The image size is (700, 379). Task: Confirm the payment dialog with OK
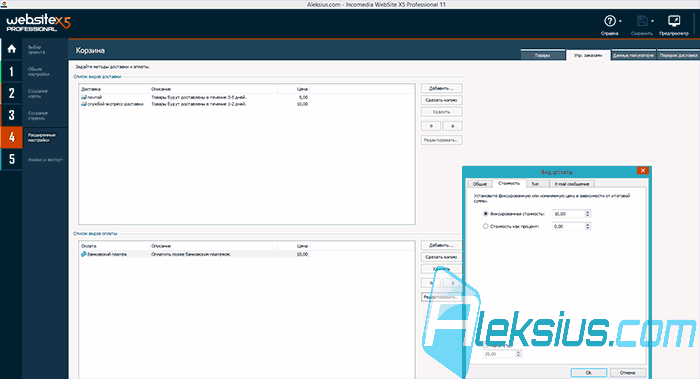[x=588, y=372]
